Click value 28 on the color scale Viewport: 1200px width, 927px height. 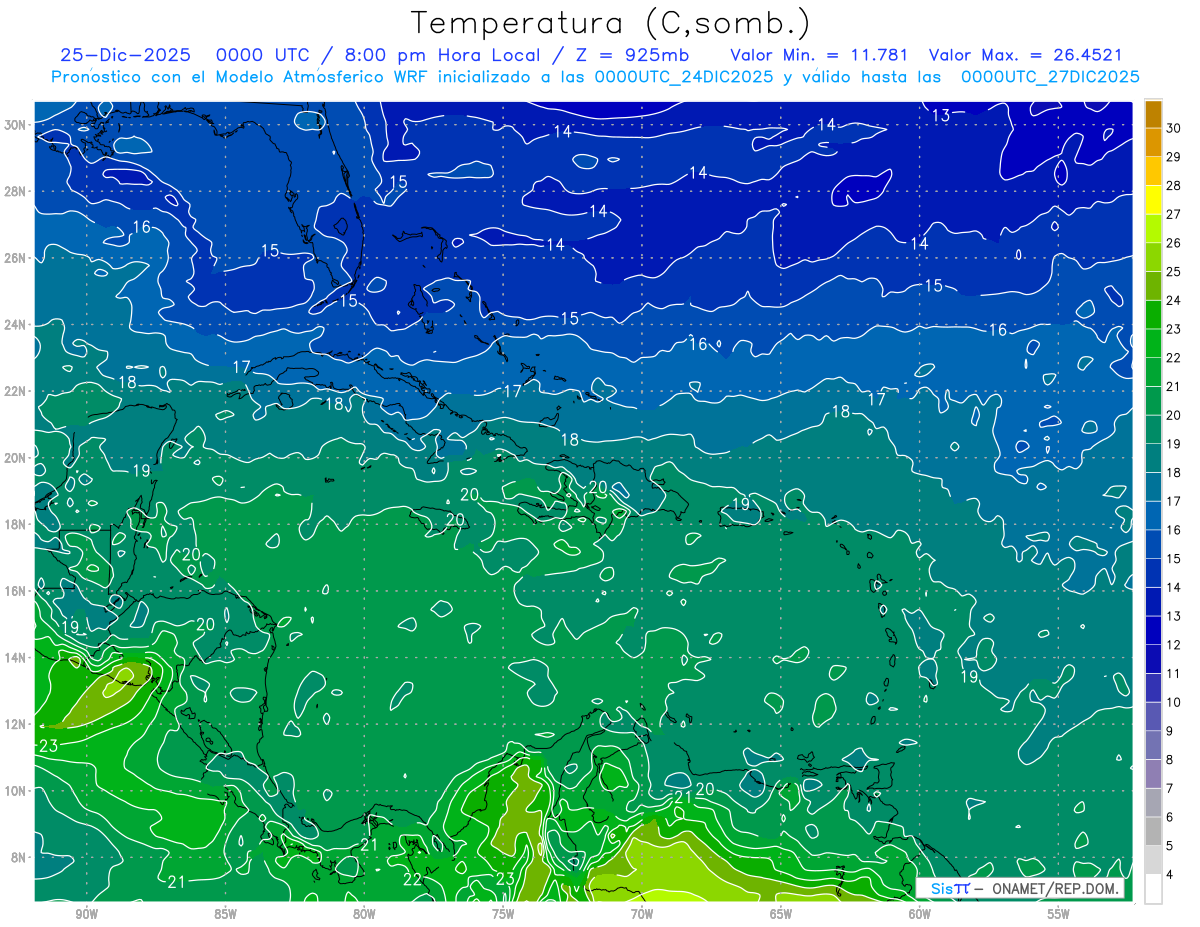[x=1174, y=185]
